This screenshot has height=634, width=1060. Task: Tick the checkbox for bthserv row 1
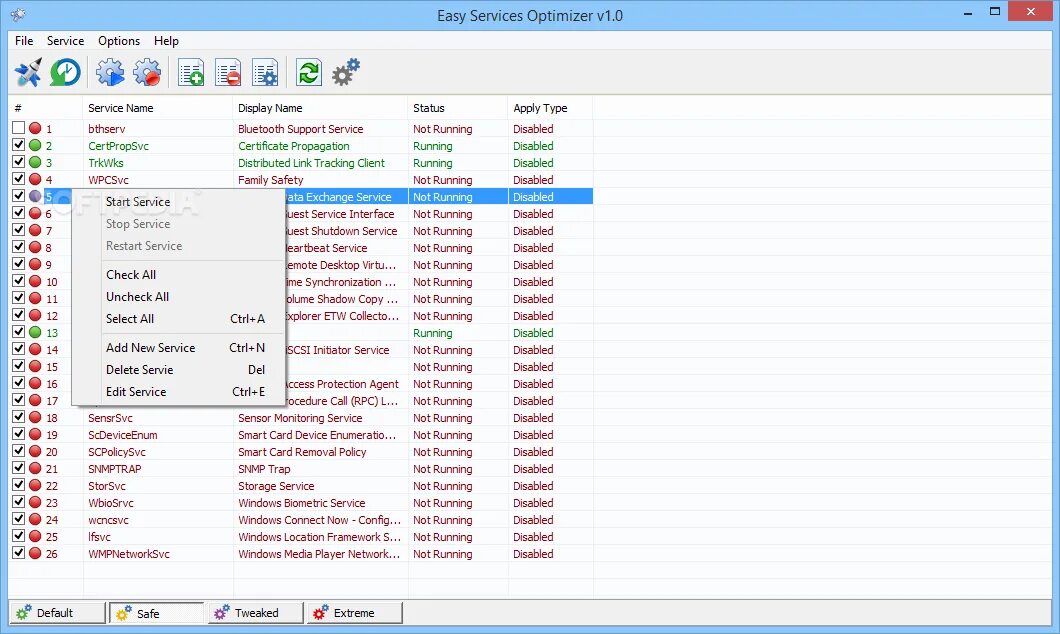[18, 128]
